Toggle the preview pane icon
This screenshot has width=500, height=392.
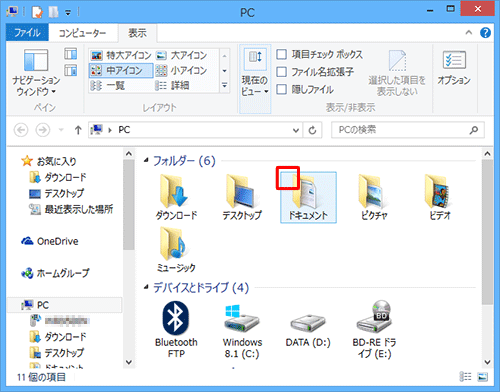[71, 53]
